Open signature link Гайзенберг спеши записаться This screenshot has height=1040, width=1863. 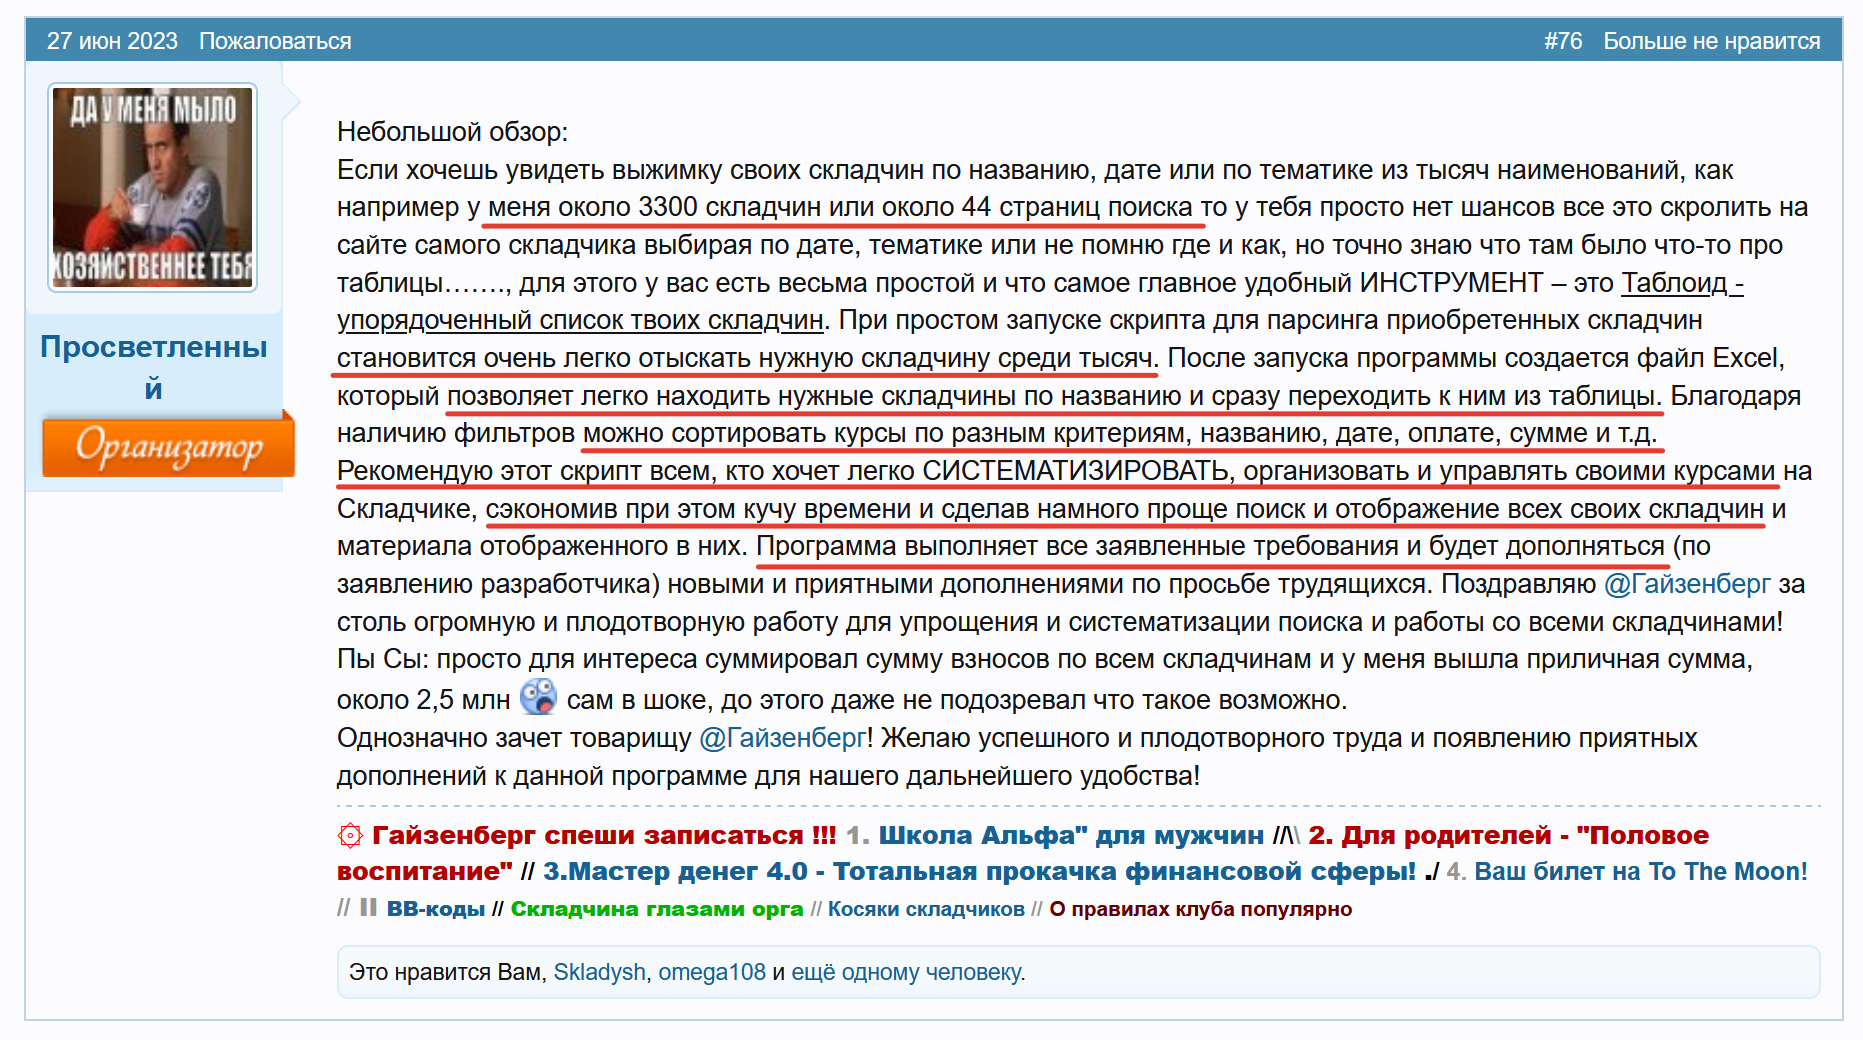coord(604,835)
